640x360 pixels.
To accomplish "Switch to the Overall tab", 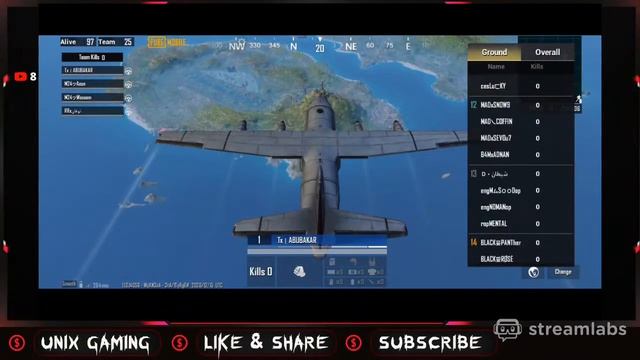I will (x=547, y=52).
